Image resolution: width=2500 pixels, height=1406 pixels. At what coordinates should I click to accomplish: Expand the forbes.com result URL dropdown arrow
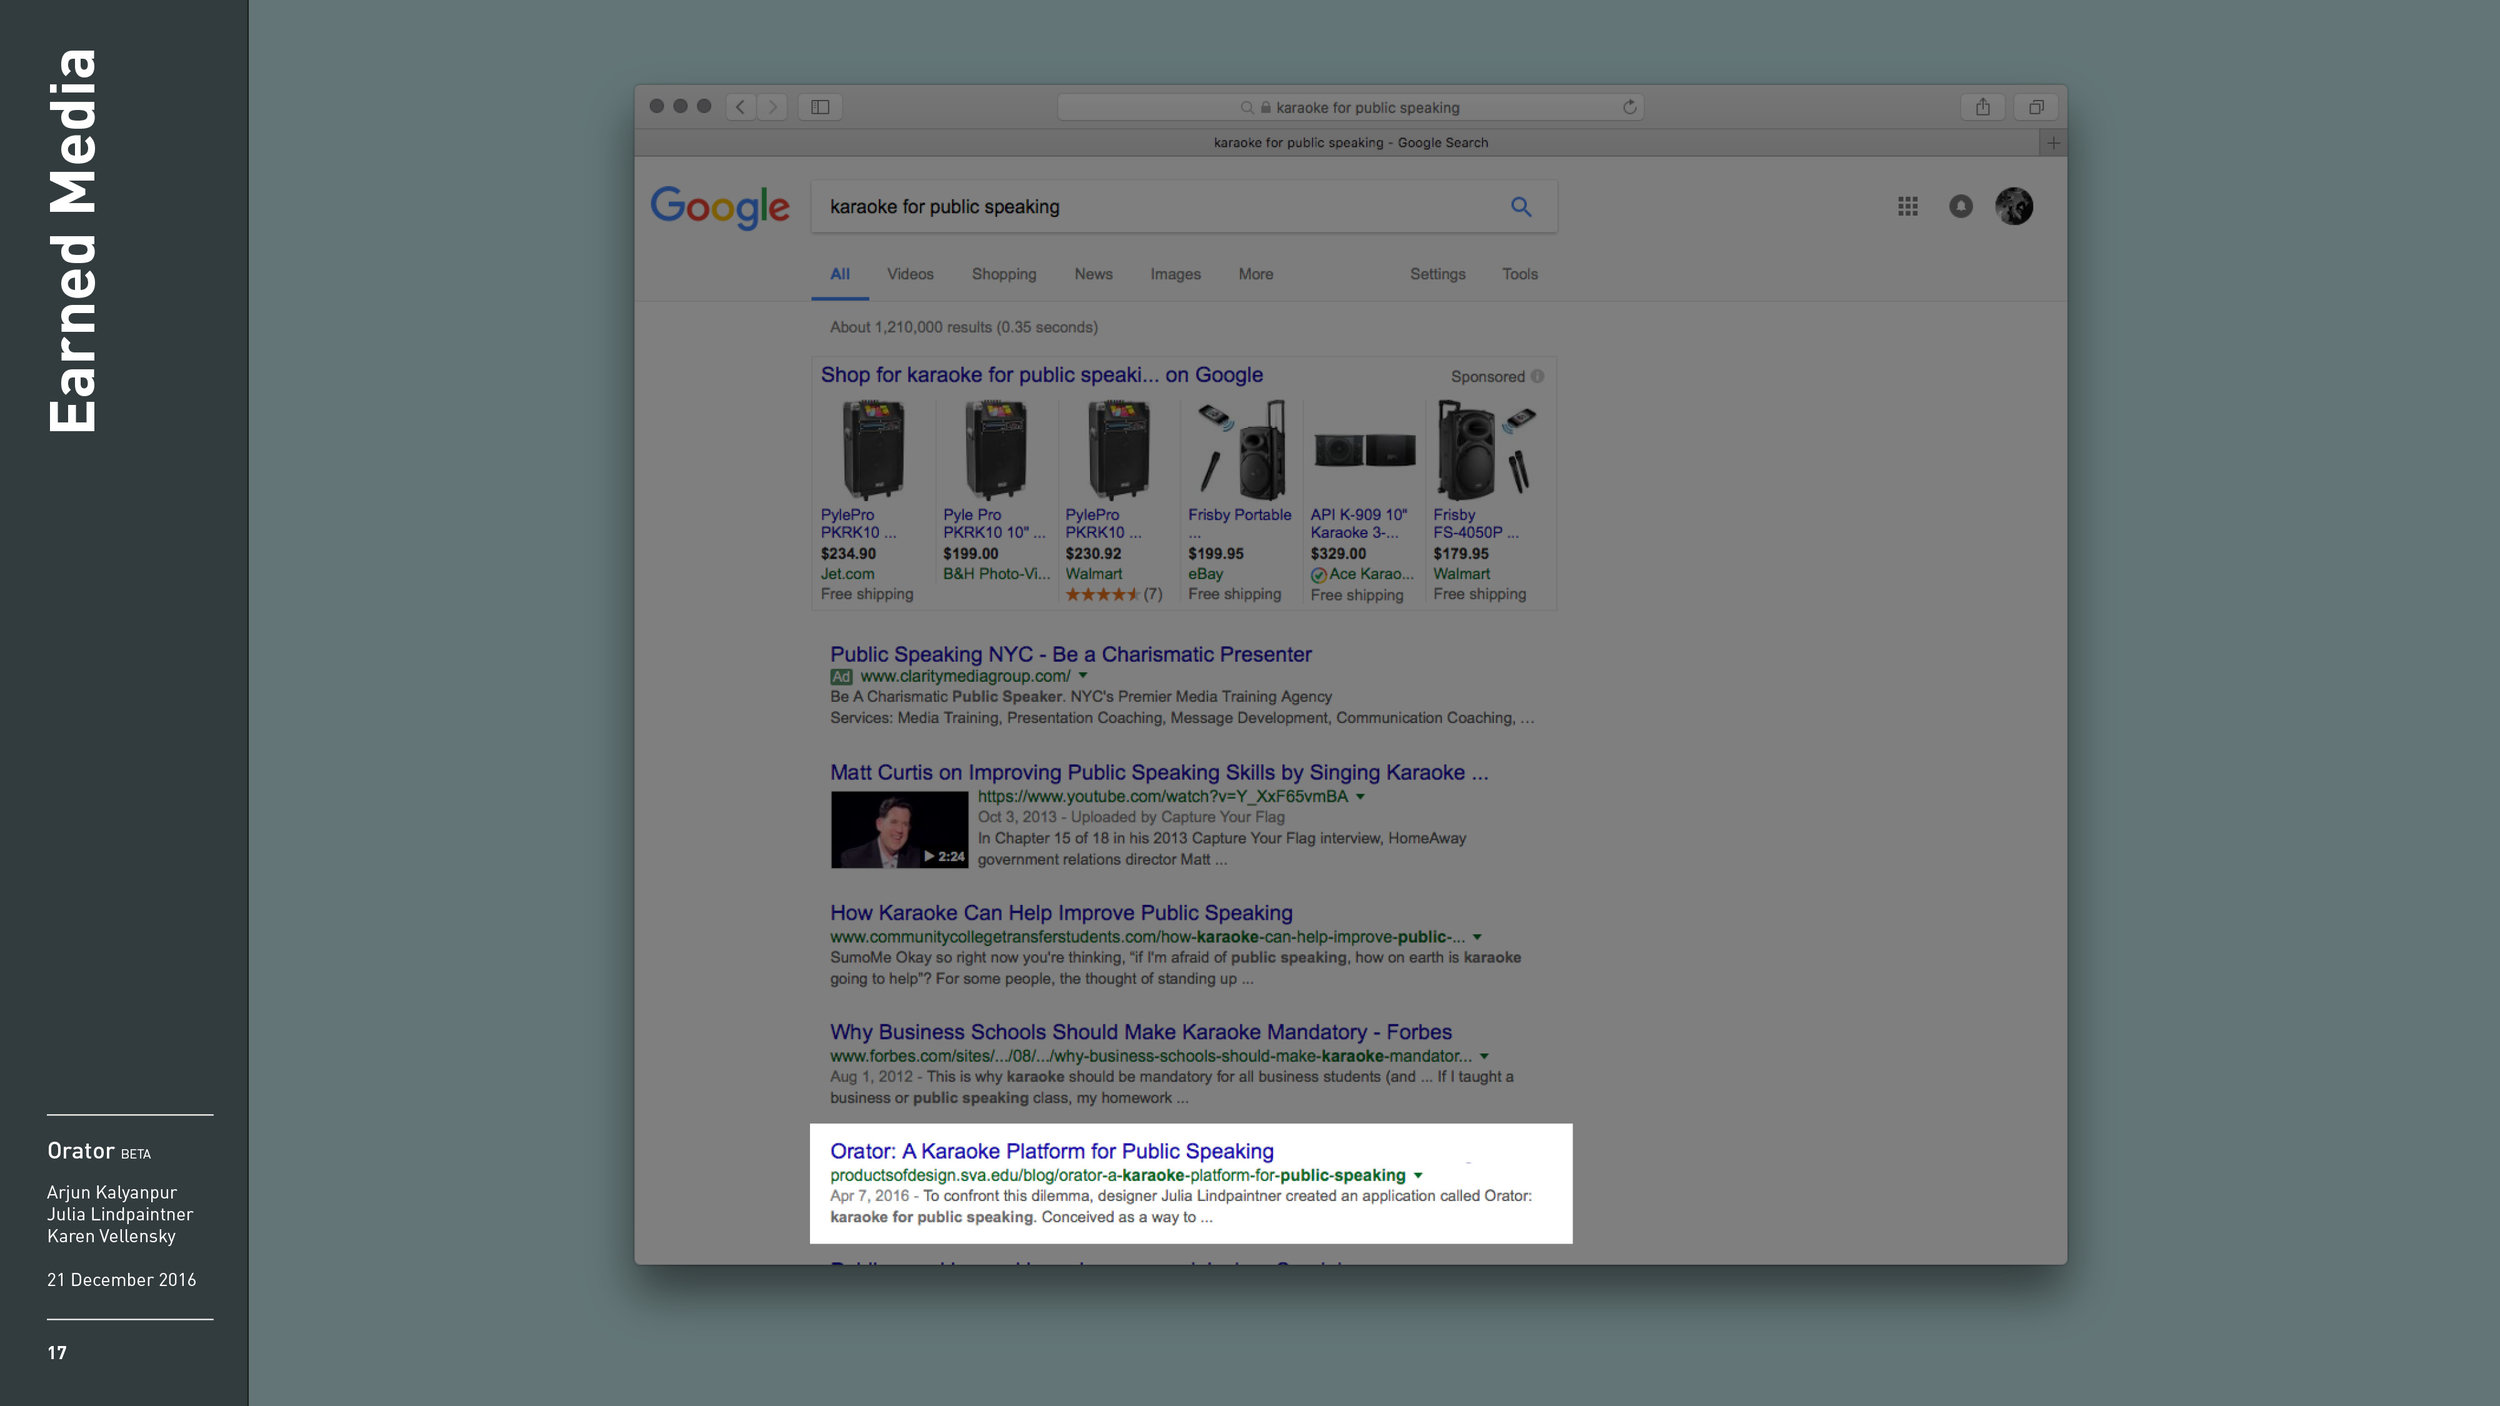pos(1484,1056)
